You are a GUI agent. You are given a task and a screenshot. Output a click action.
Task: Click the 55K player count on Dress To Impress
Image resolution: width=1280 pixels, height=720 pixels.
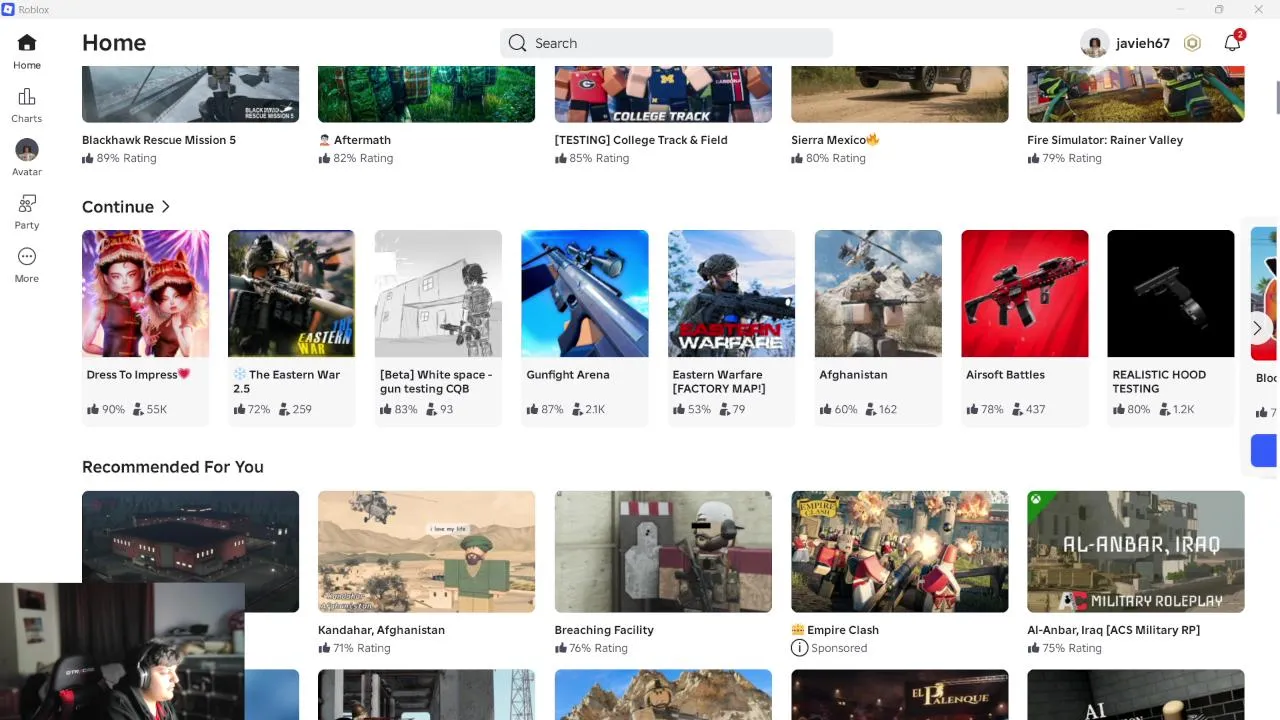coord(150,409)
